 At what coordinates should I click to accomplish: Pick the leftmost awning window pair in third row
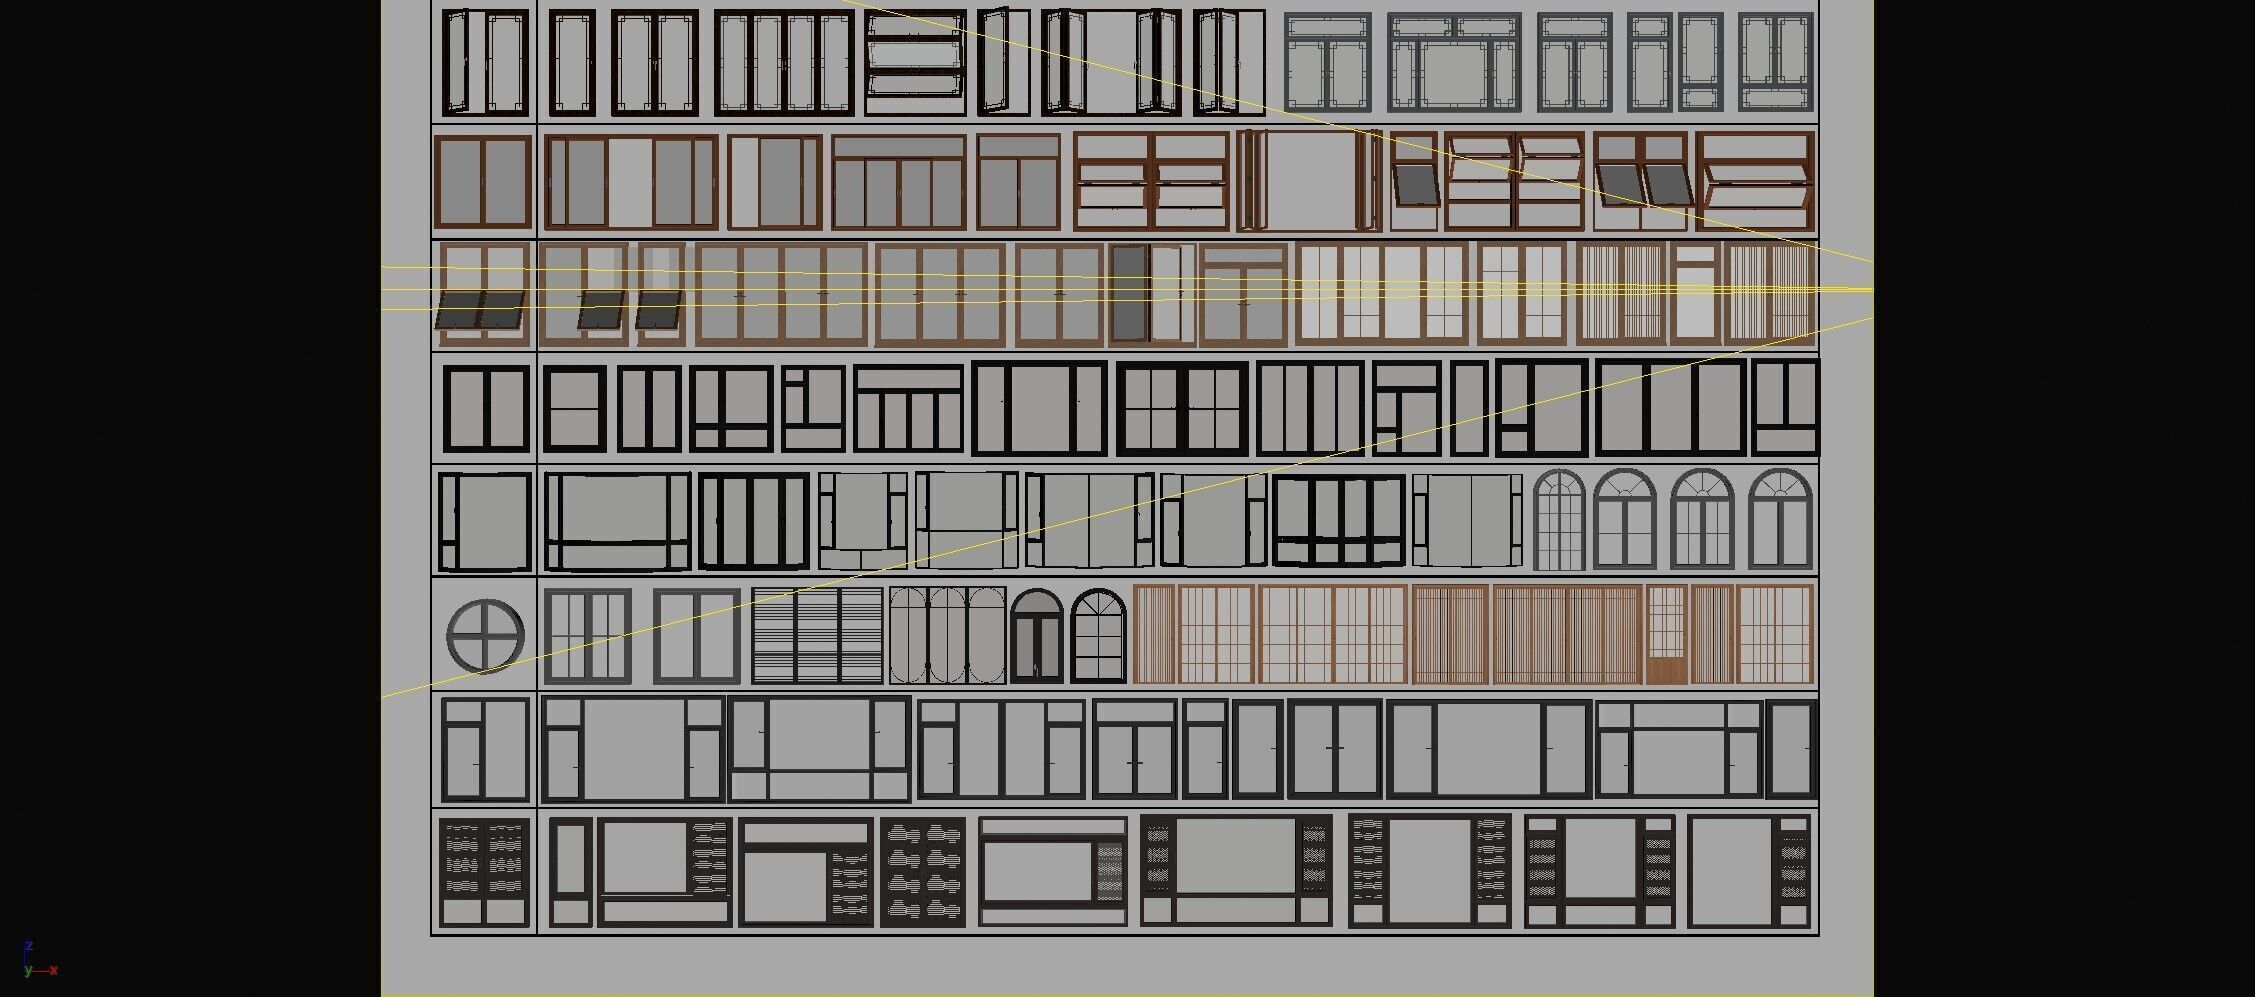coord(482,294)
